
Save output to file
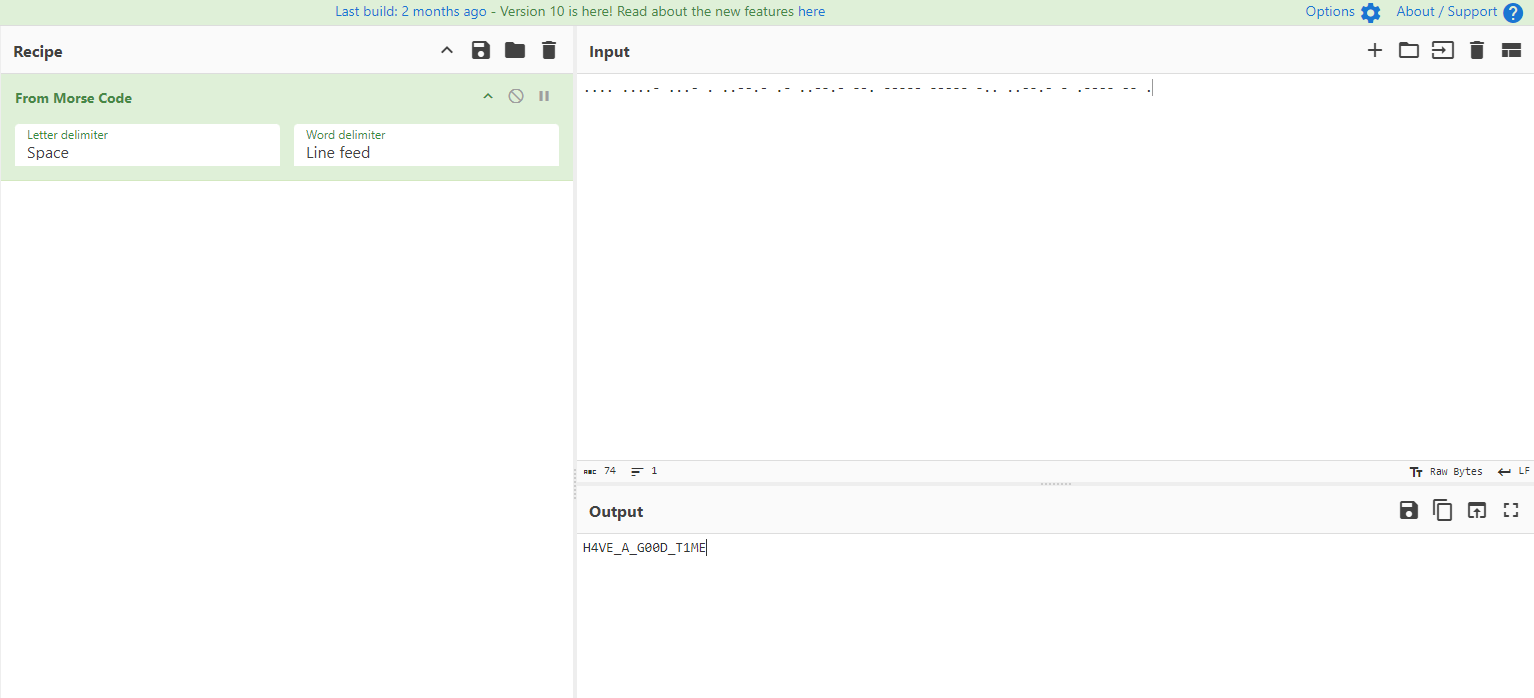(1409, 511)
